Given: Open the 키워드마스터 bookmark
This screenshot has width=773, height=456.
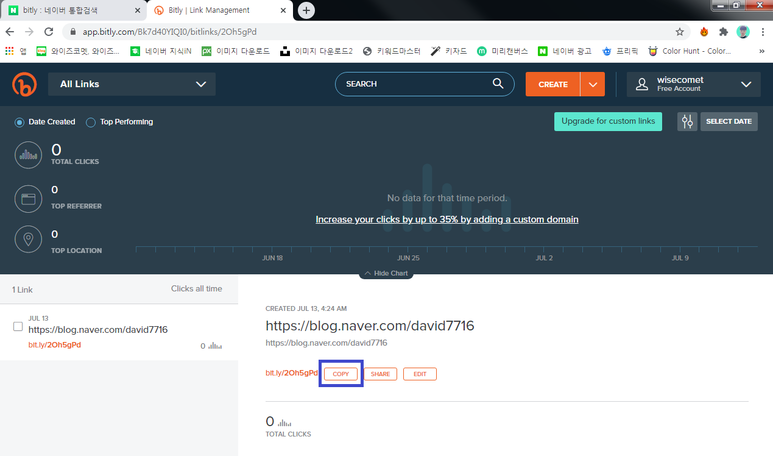Looking at the screenshot, I should 391,51.
